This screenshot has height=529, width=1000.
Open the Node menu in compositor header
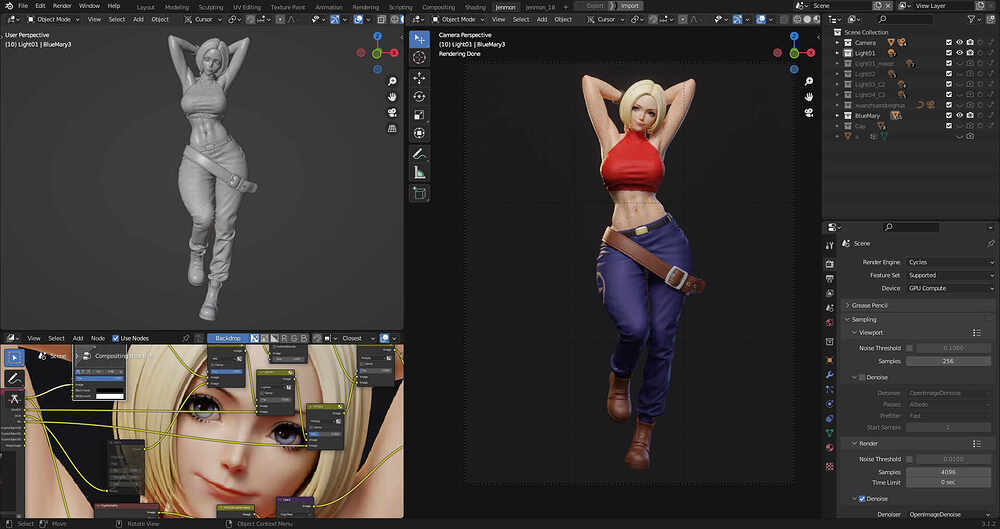click(x=98, y=338)
